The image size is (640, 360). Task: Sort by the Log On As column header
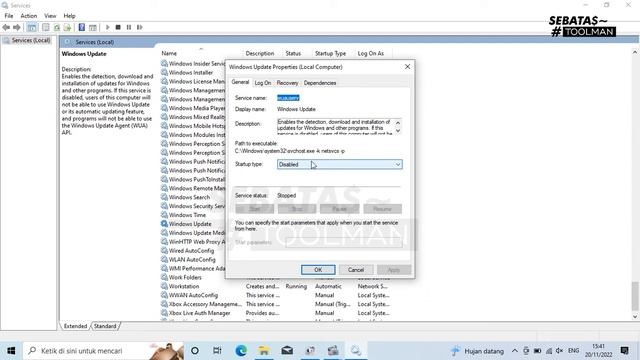tap(371, 53)
